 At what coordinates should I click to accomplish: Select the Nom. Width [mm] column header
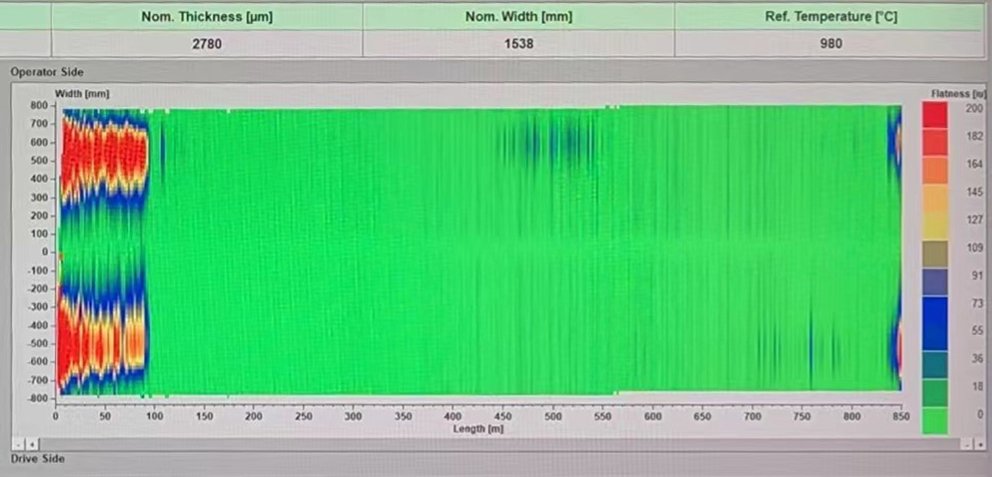point(517,17)
